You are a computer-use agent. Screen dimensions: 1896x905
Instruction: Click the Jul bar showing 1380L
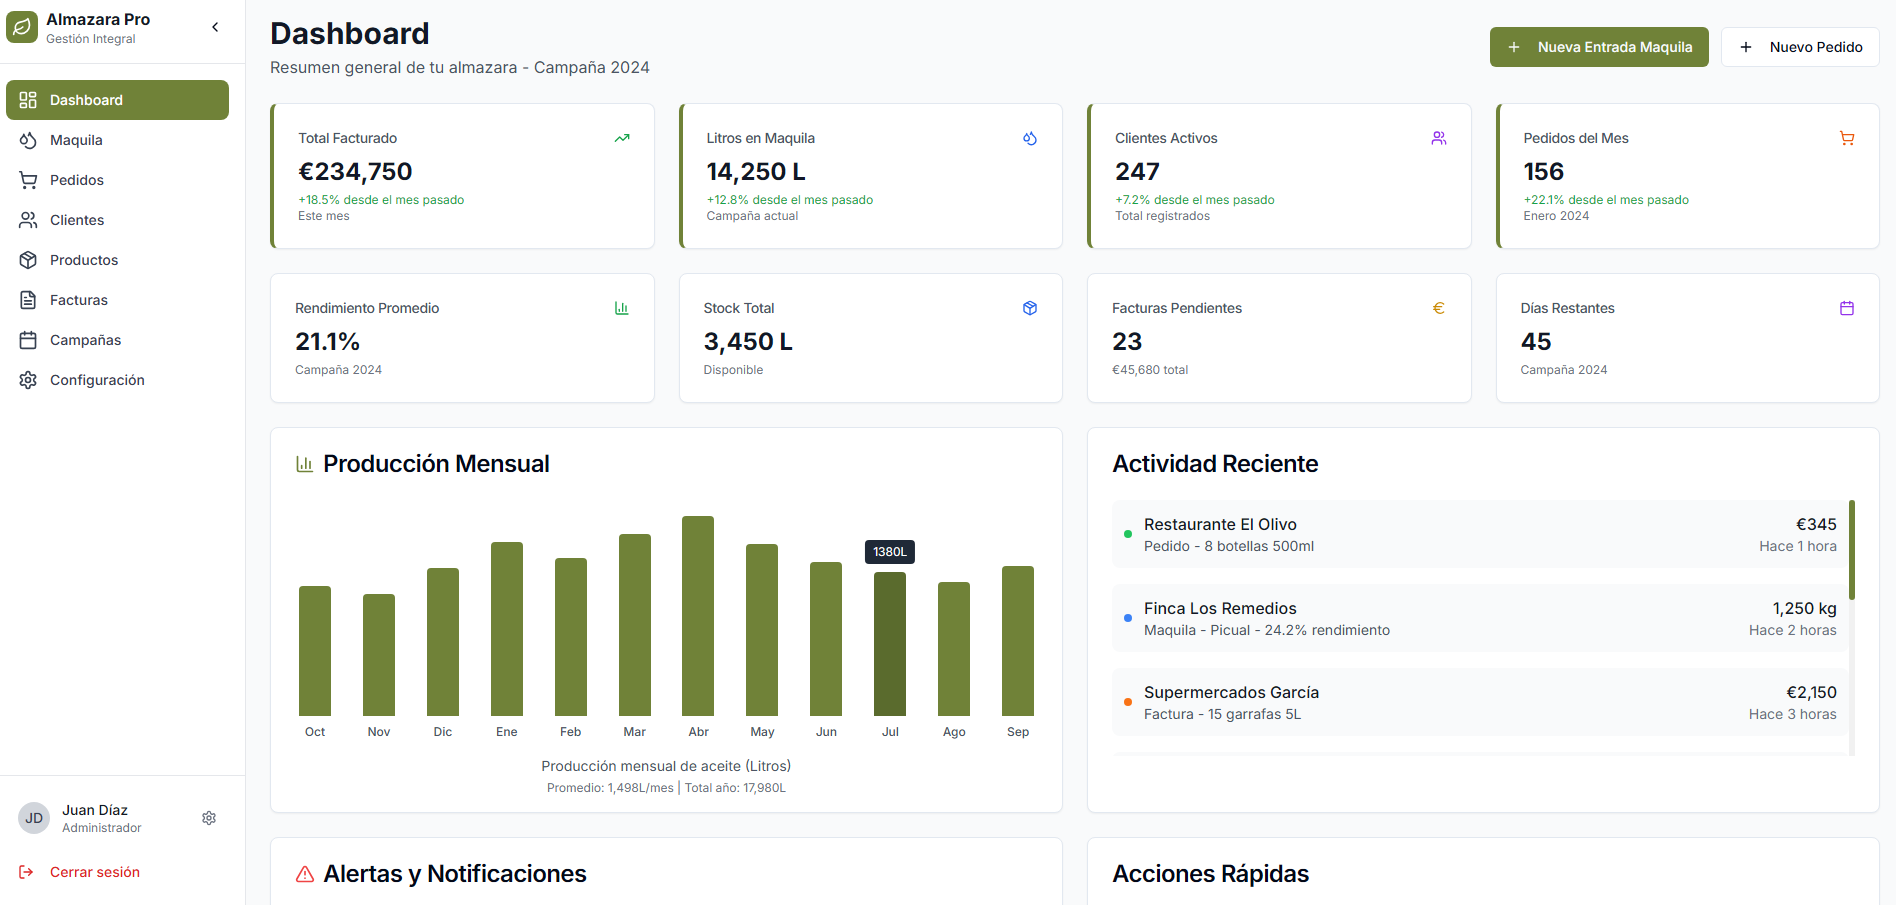pos(890,645)
